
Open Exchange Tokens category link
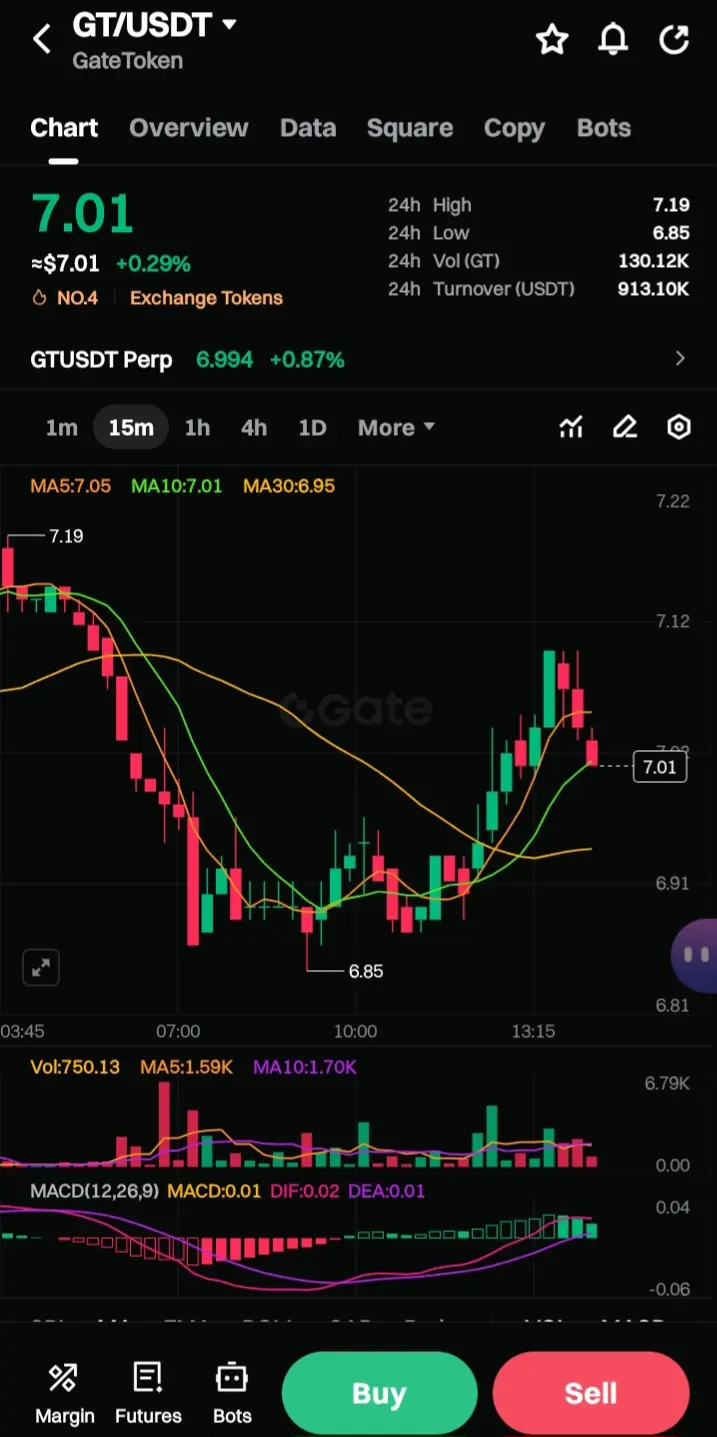[x=206, y=298]
